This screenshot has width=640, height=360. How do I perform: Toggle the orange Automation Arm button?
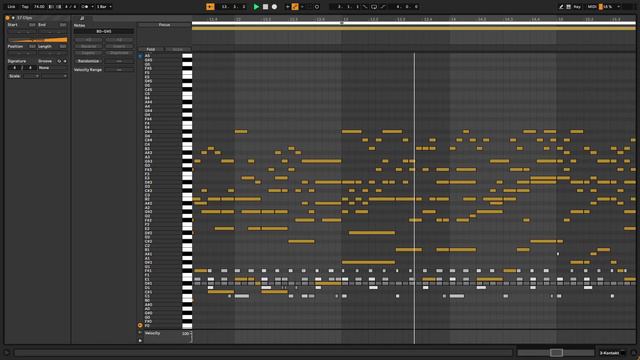(x=295, y=7)
